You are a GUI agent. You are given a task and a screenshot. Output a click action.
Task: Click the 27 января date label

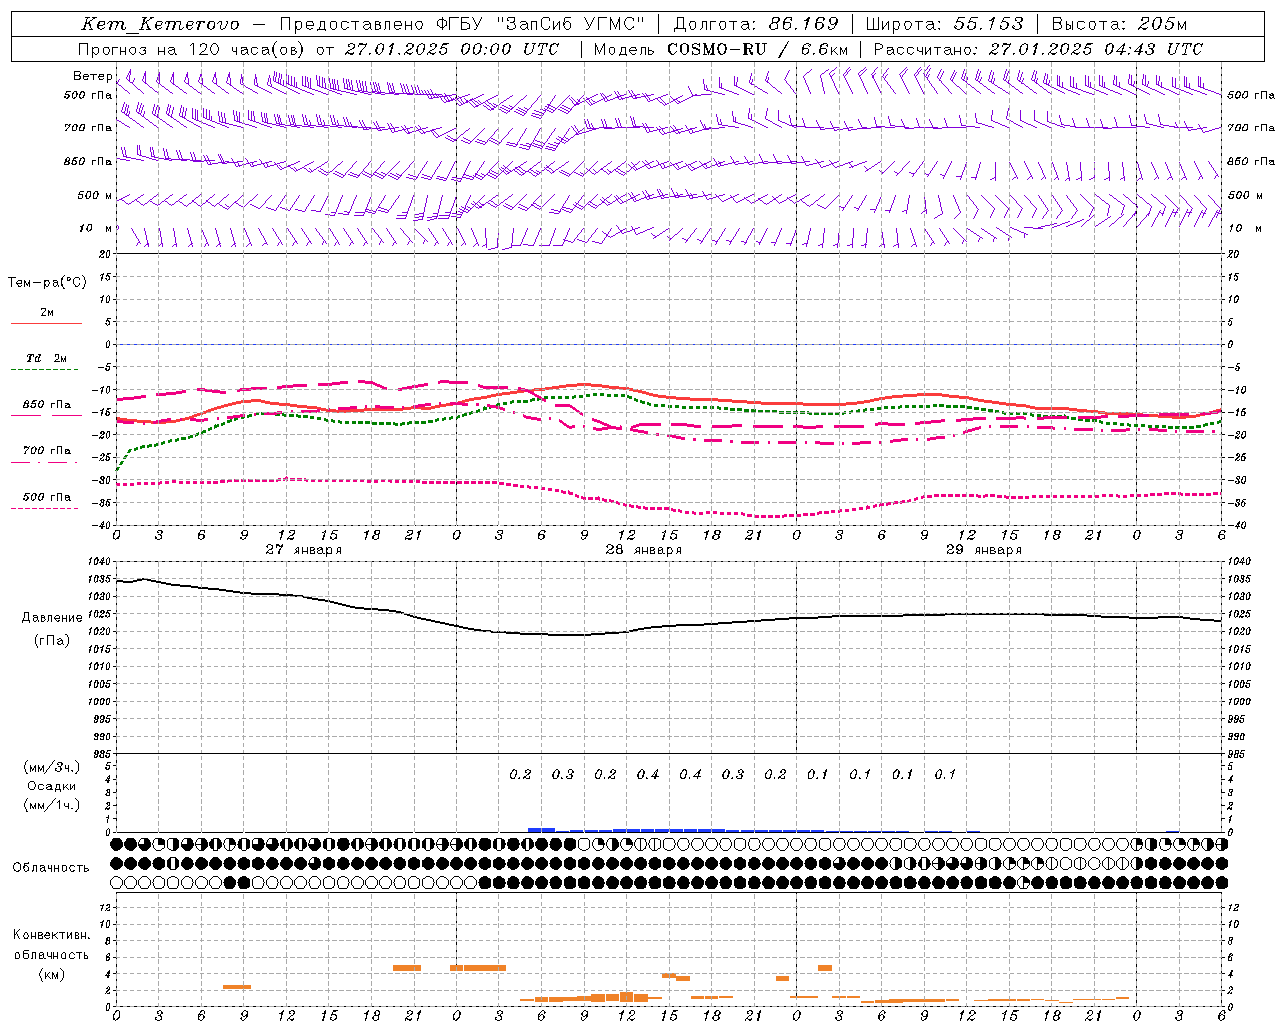(303, 550)
